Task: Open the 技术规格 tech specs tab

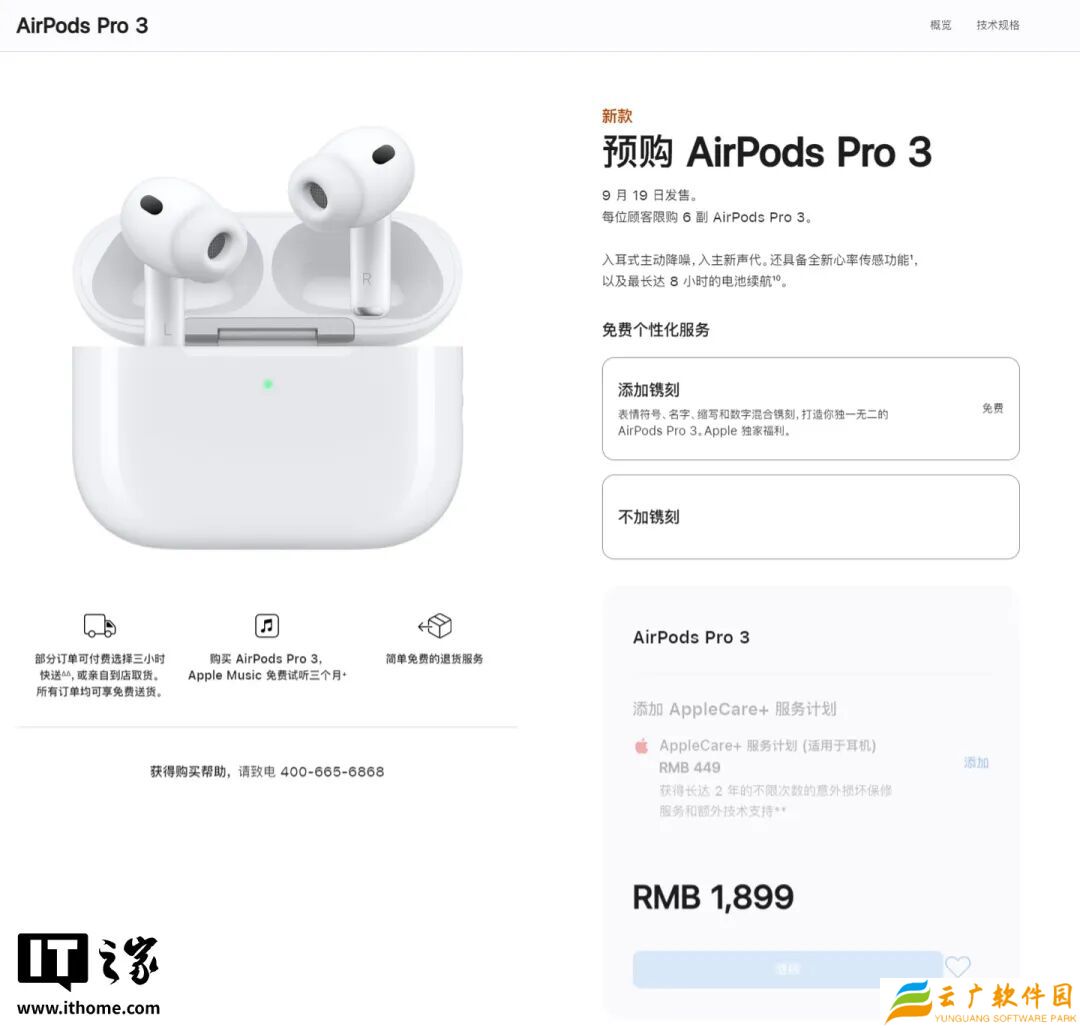Action: 998,25
